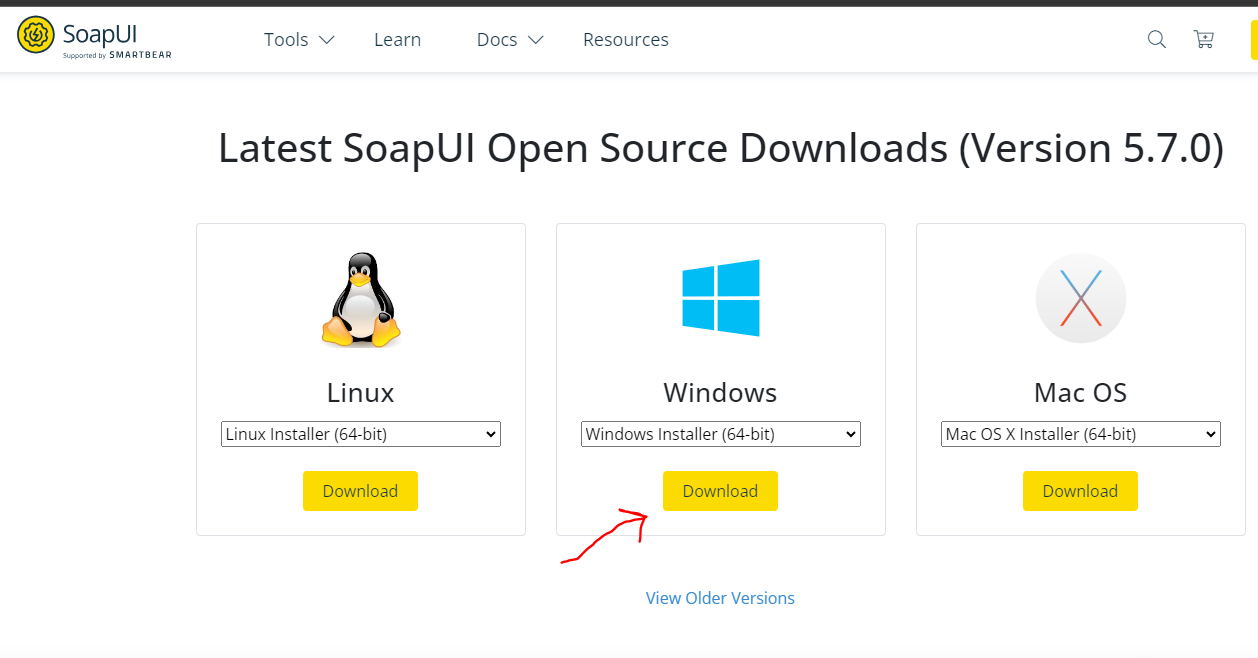Click the Latest SoapUI Open Source Downloads title
Screen dimensions: 1258x658
tap(720, 149)
